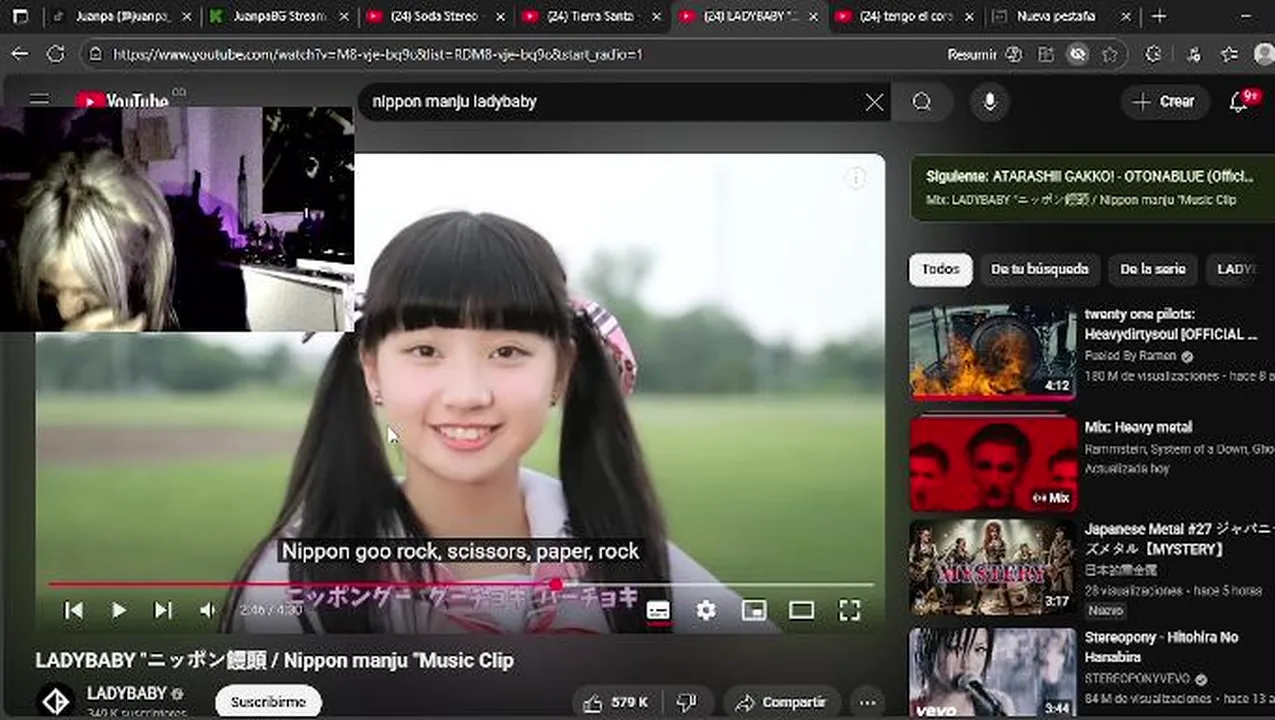Viewport: 1275px width, 720px height.
Task: Click the twenty one pilots video title
Action: tap(1170, 324)
